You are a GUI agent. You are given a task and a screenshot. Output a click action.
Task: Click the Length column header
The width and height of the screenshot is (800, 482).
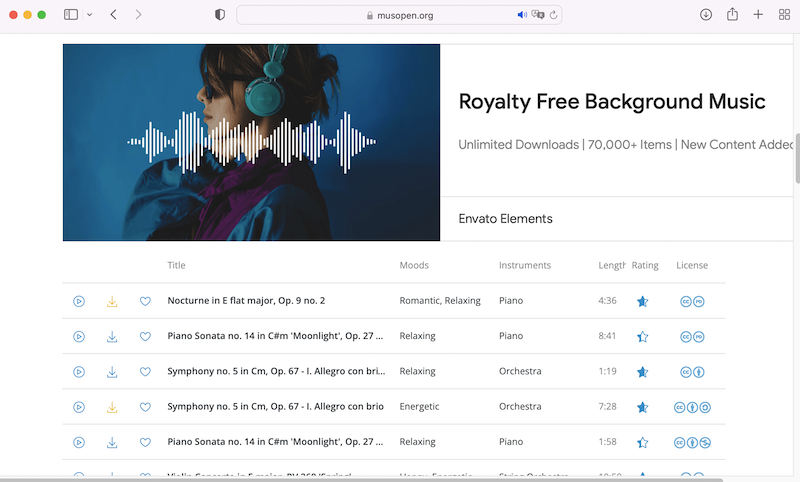coord(612,265)
